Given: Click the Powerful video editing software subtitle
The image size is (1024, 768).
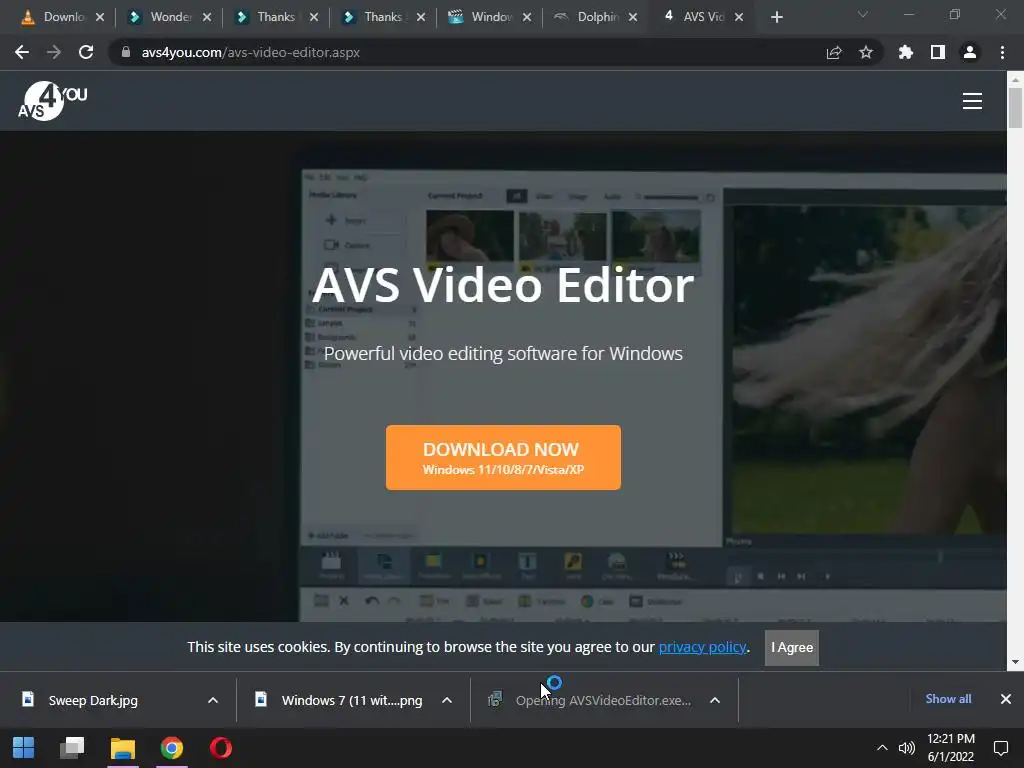Looking at the screenshot, I should tap(503, 353).
